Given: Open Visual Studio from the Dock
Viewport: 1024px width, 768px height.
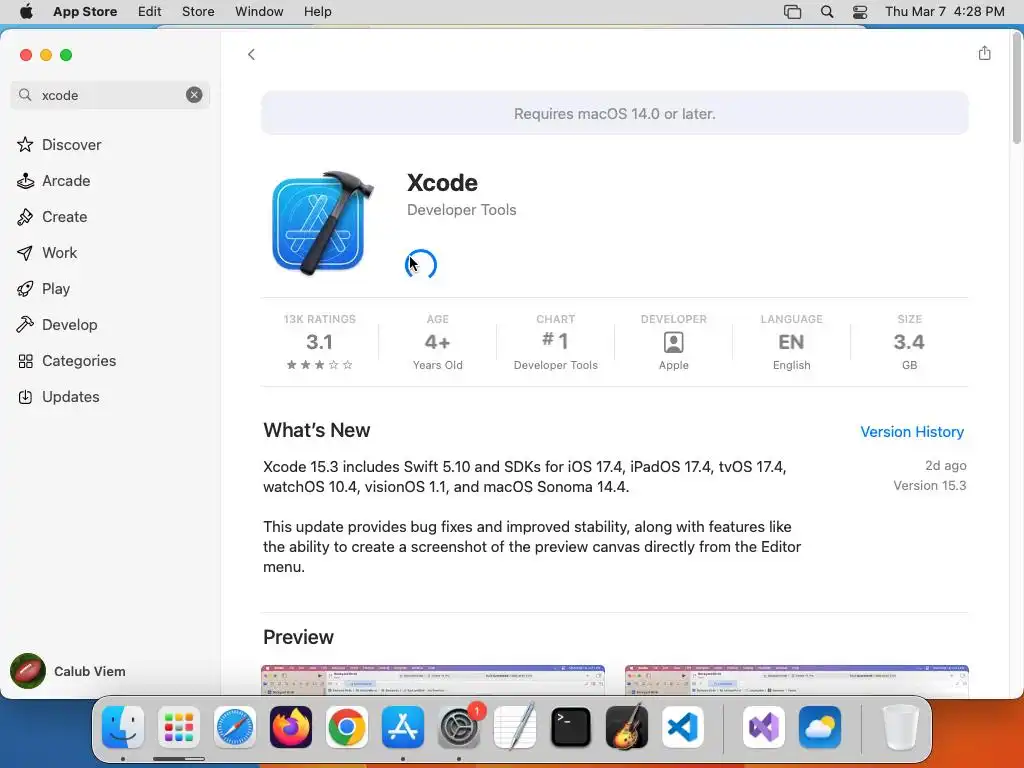Looking at the screenshot, I should coord(763,726).
